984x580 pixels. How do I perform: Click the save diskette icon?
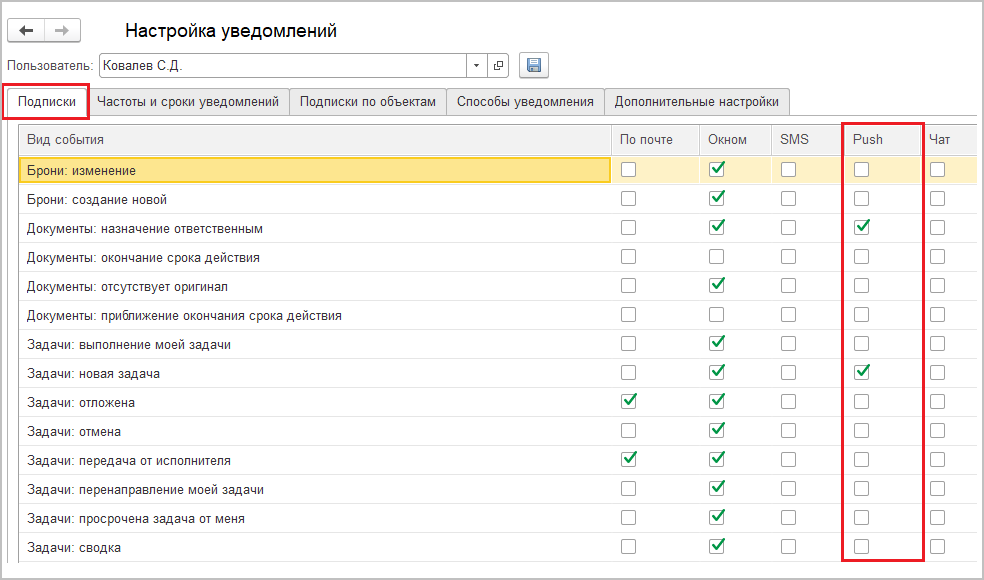pos(533,66)
